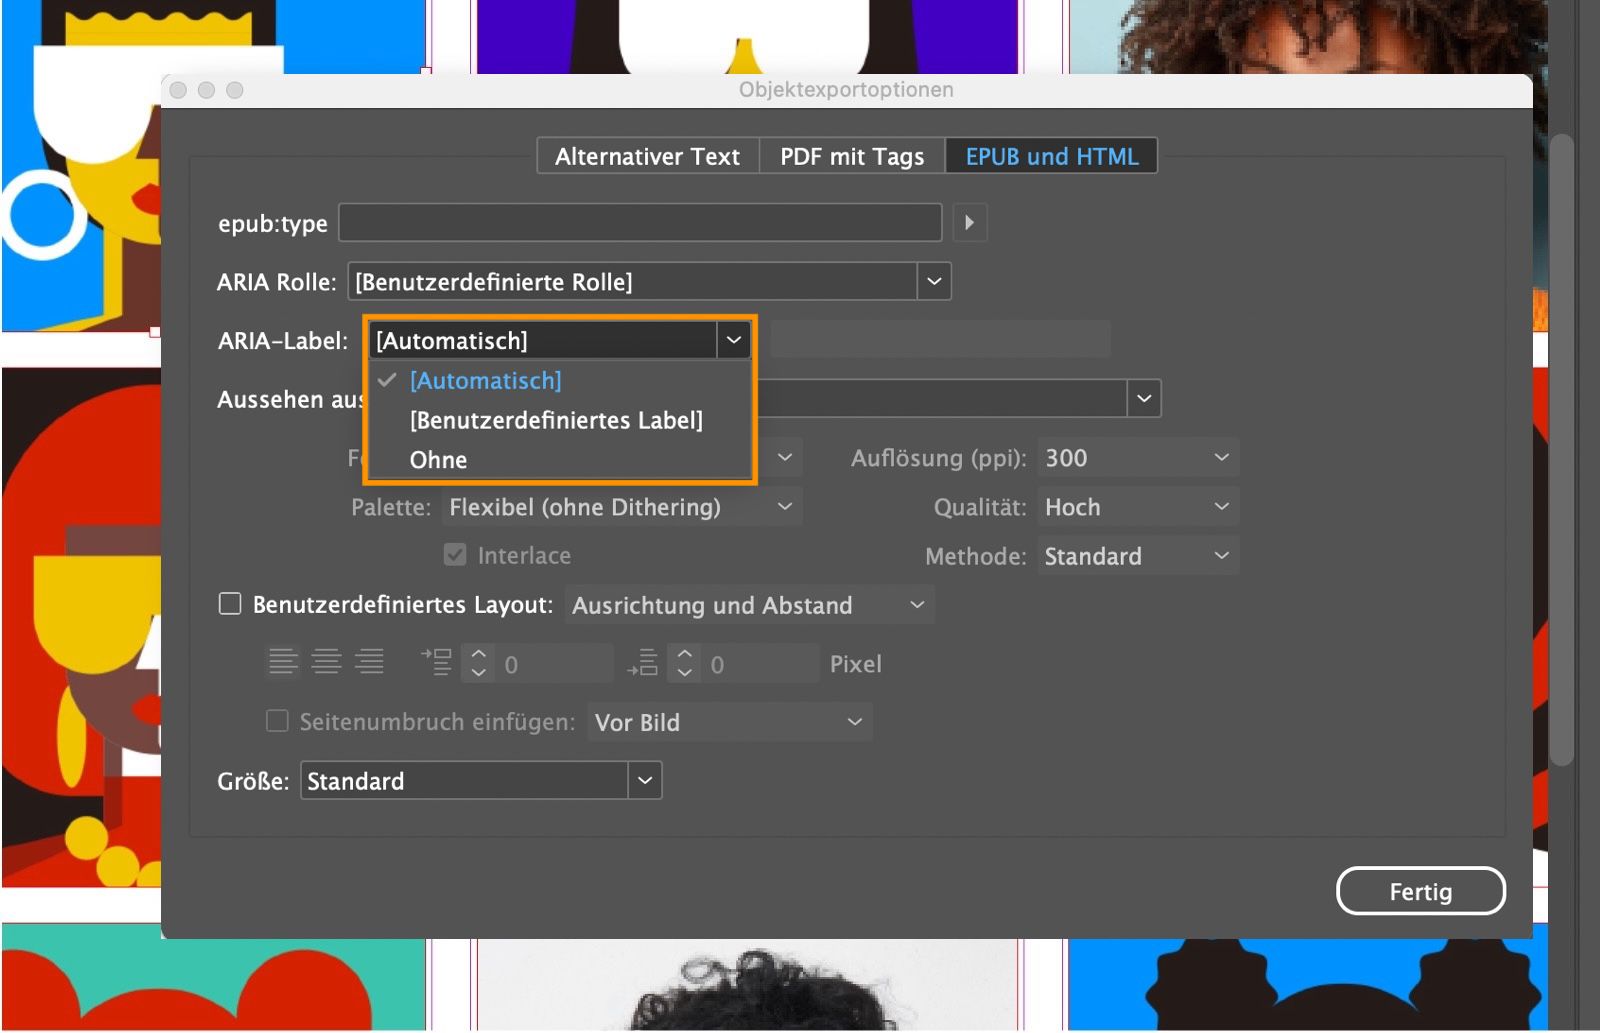Select the right alignment icon
The width and height of the screenshot is (1600, 1033).
(371, 661)
